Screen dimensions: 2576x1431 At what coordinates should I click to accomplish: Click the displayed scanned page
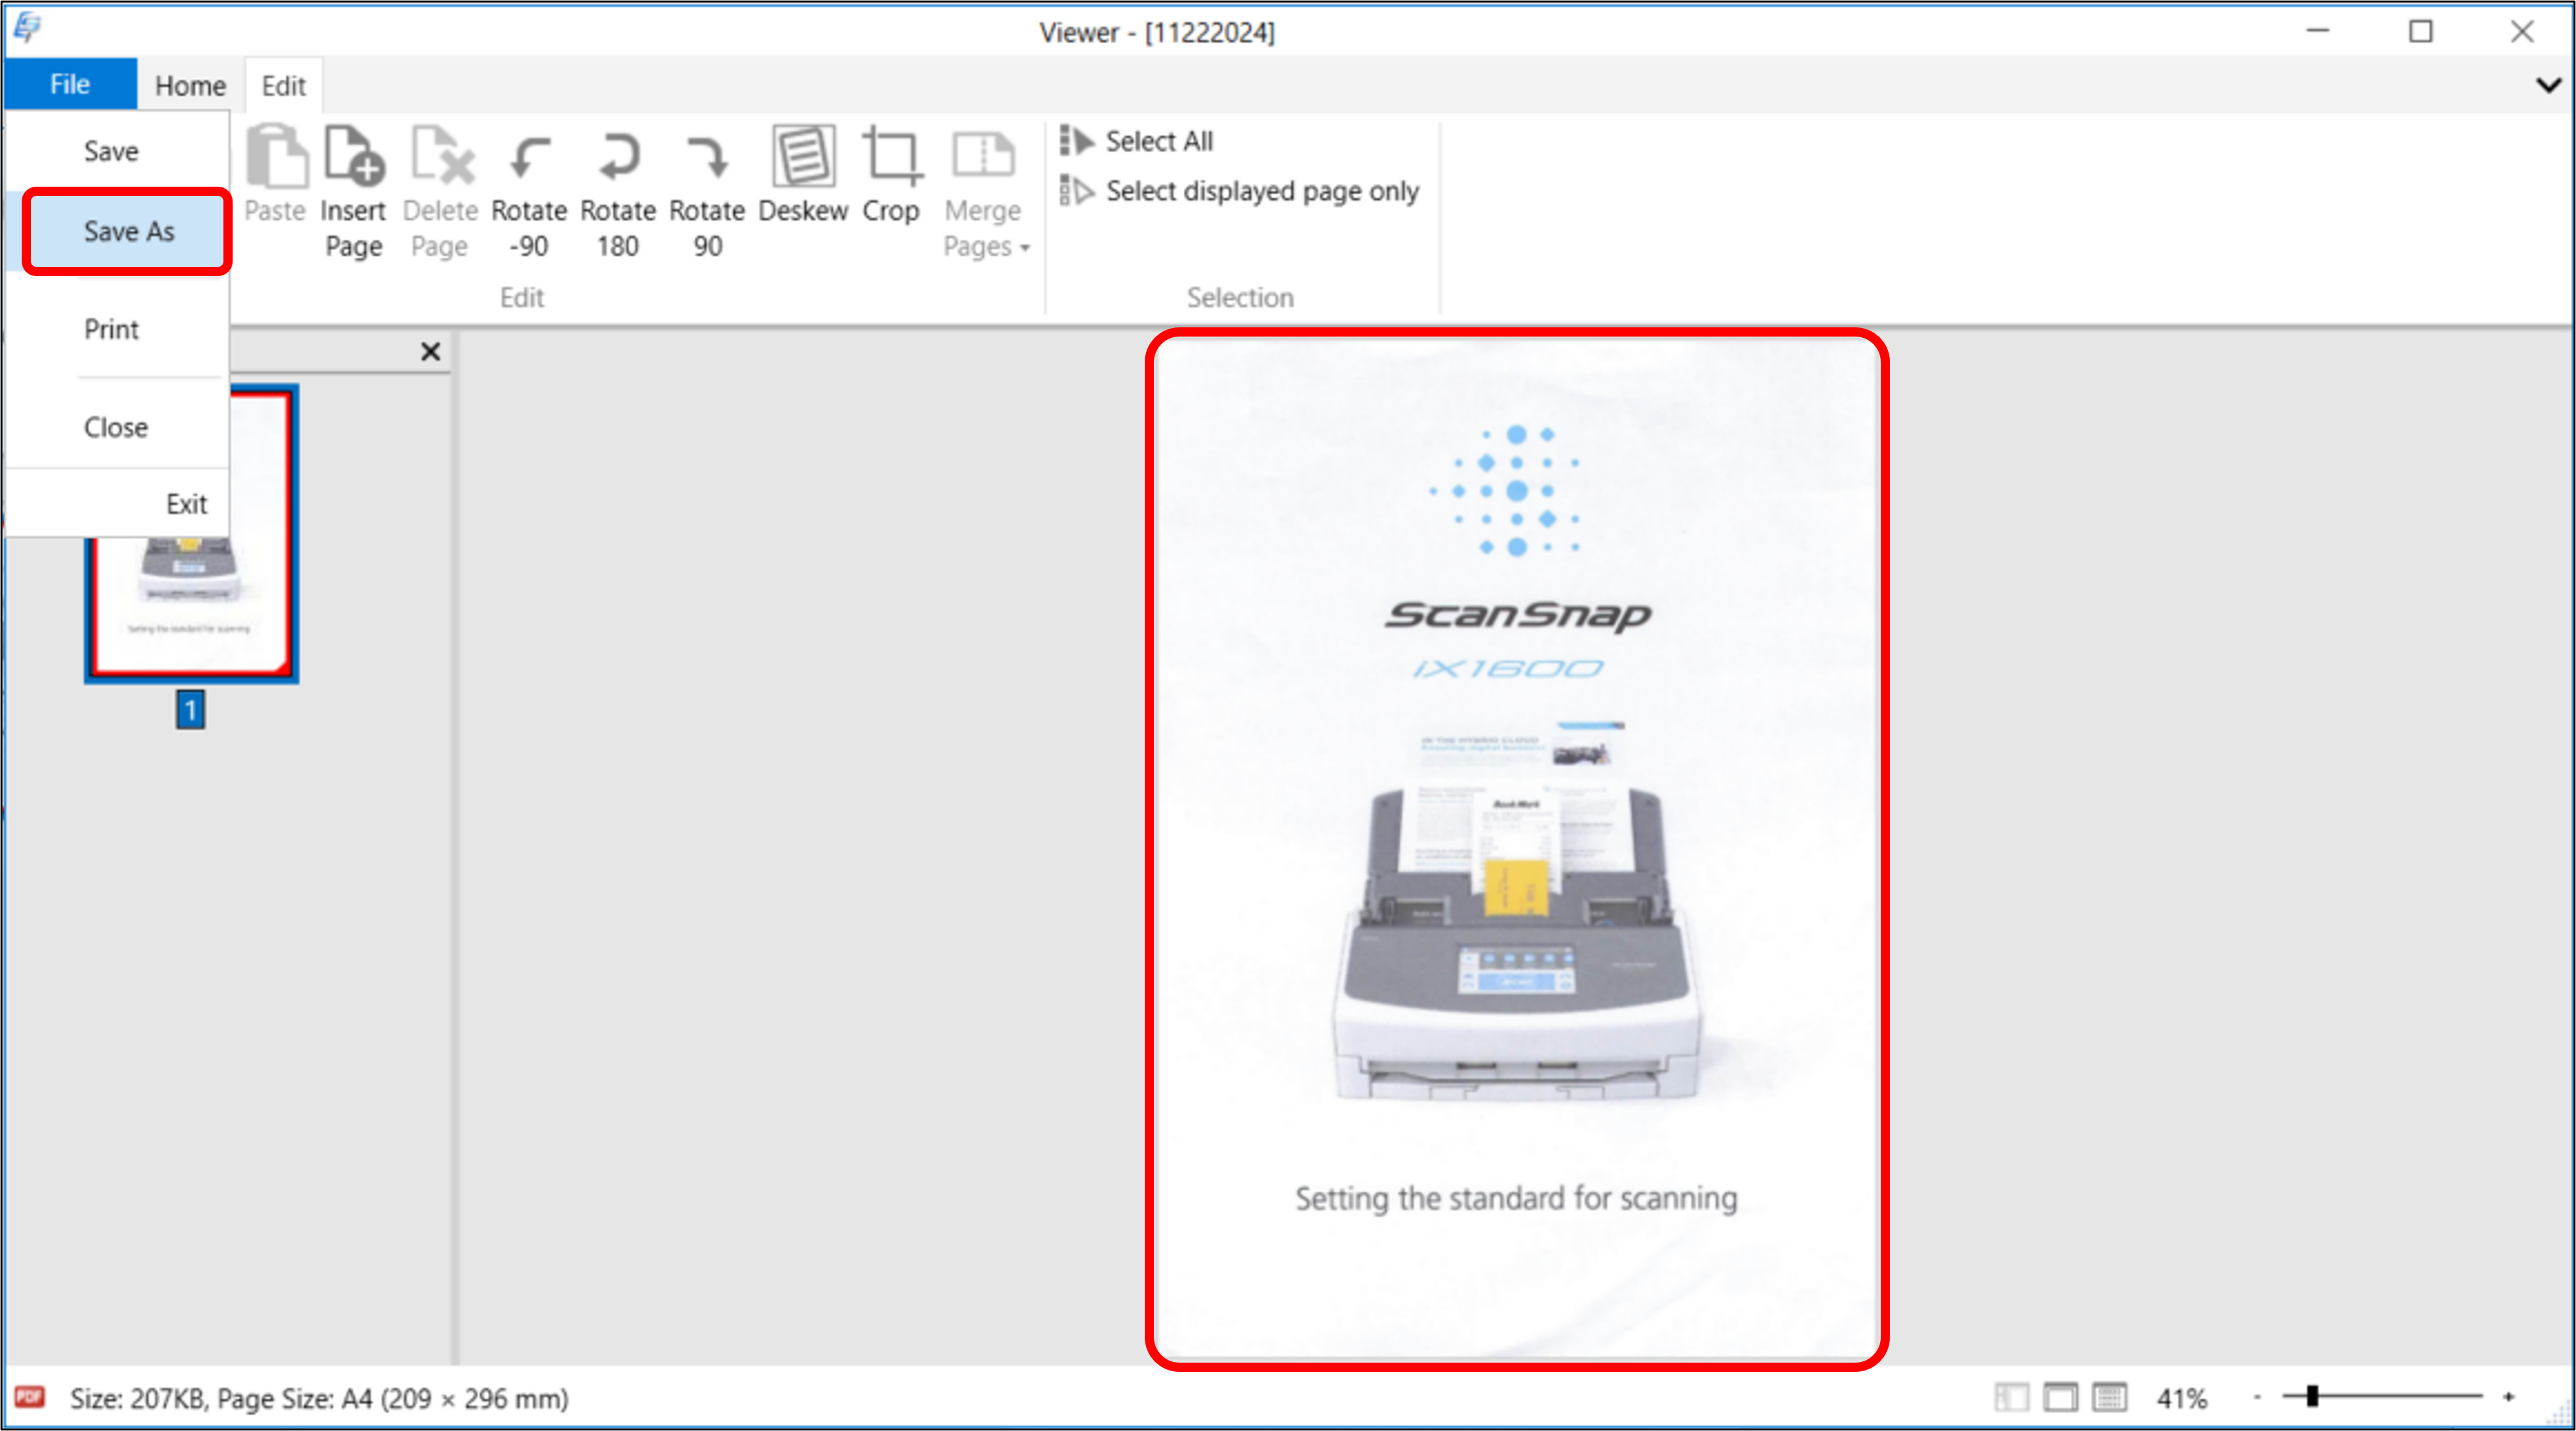pos(1516,849)
